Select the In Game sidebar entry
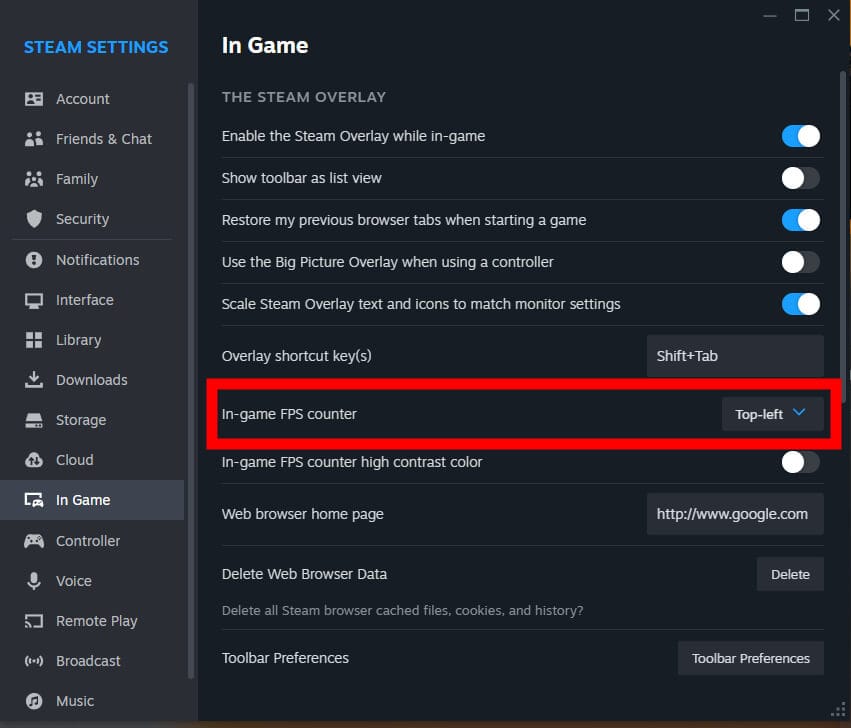 [92, 500]
